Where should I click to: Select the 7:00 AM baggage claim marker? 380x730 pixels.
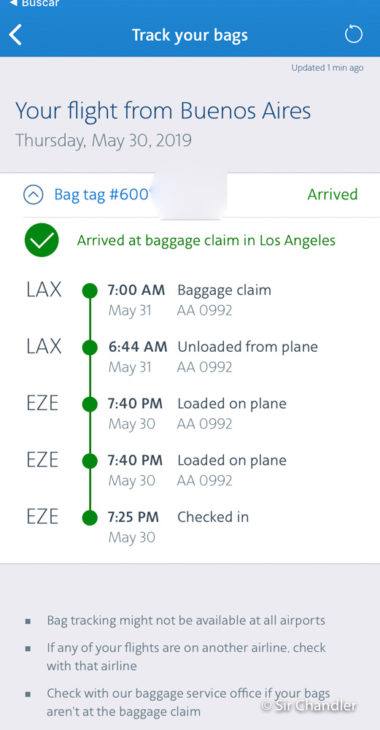click(89, 291)
